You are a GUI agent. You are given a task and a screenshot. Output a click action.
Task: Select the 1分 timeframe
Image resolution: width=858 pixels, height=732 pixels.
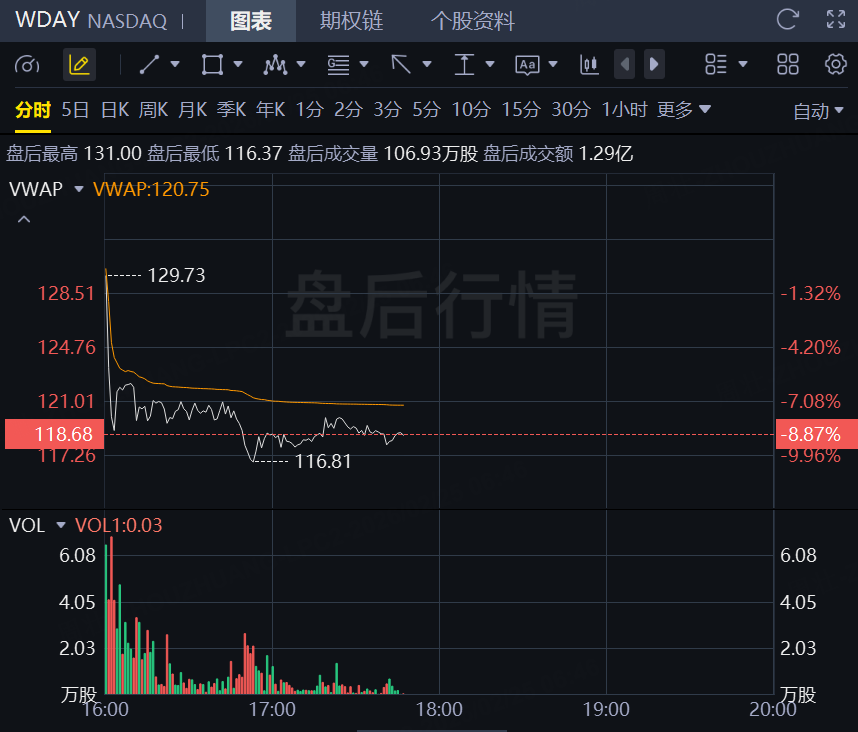point(310,110)
